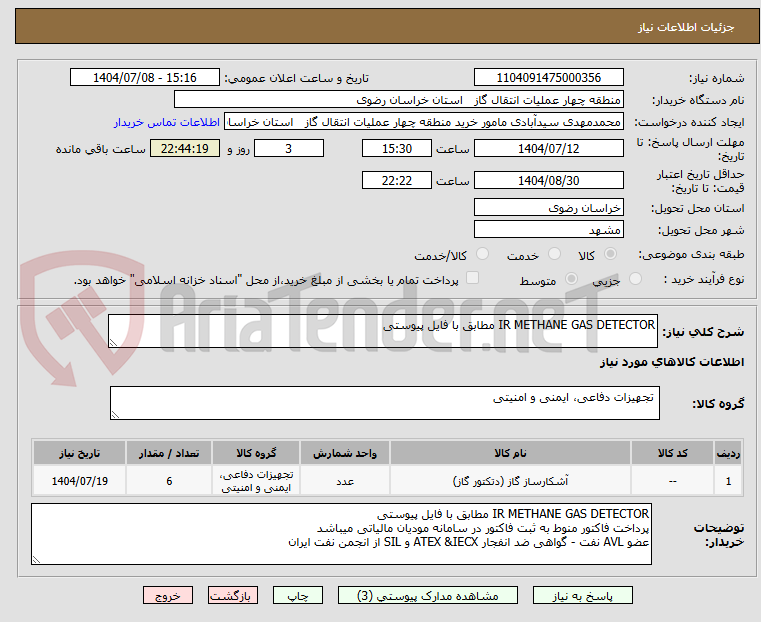Click the تعداد / مقدار column header

[x=169, y=453]
